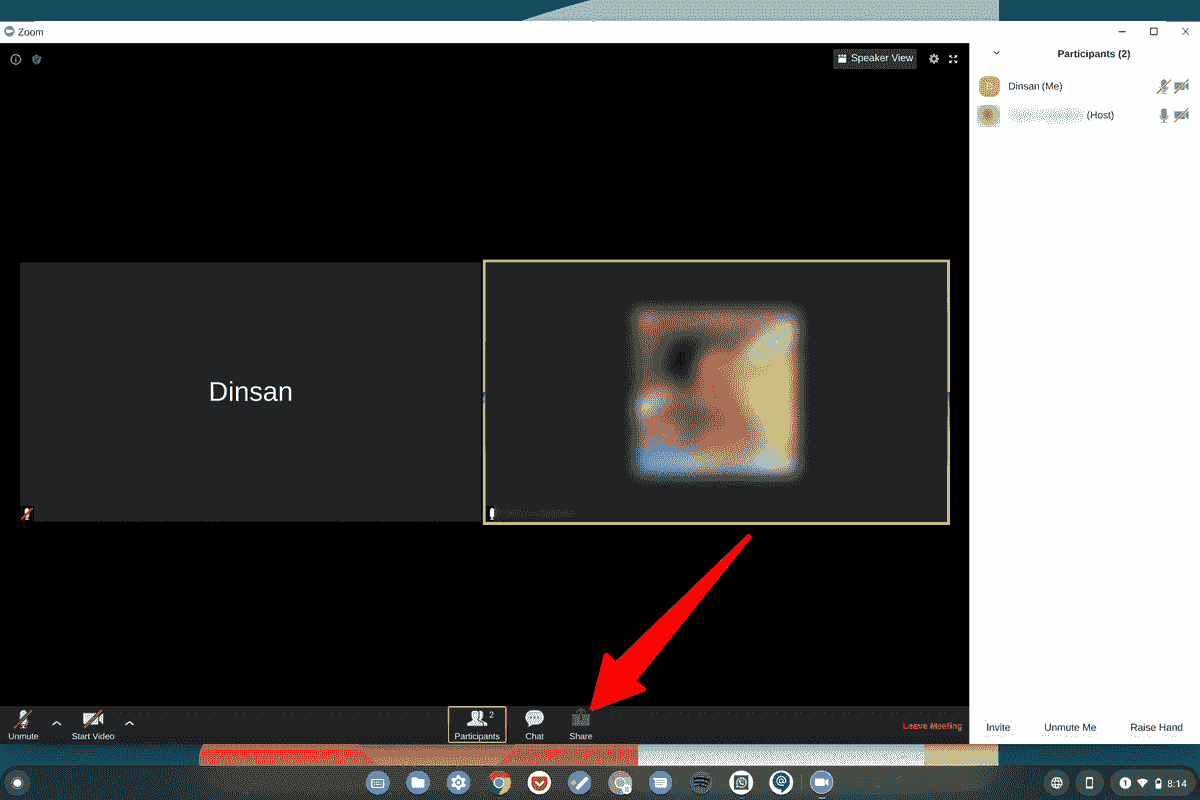Screen dimensions: 1200x800
Task: Click the meeting info icon top left
Action: point(15,59)
